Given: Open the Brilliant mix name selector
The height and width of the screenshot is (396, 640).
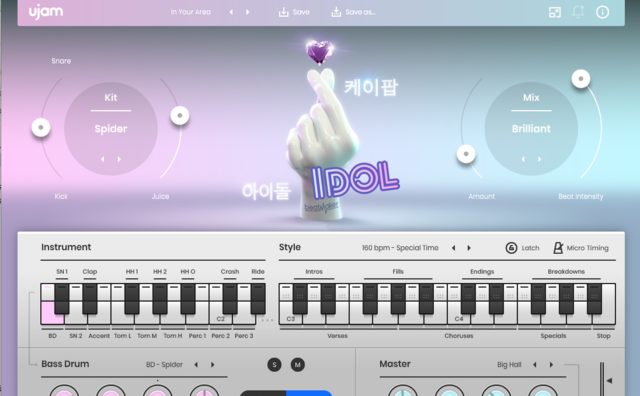Looking at the screenshot, I should (531, 129).
